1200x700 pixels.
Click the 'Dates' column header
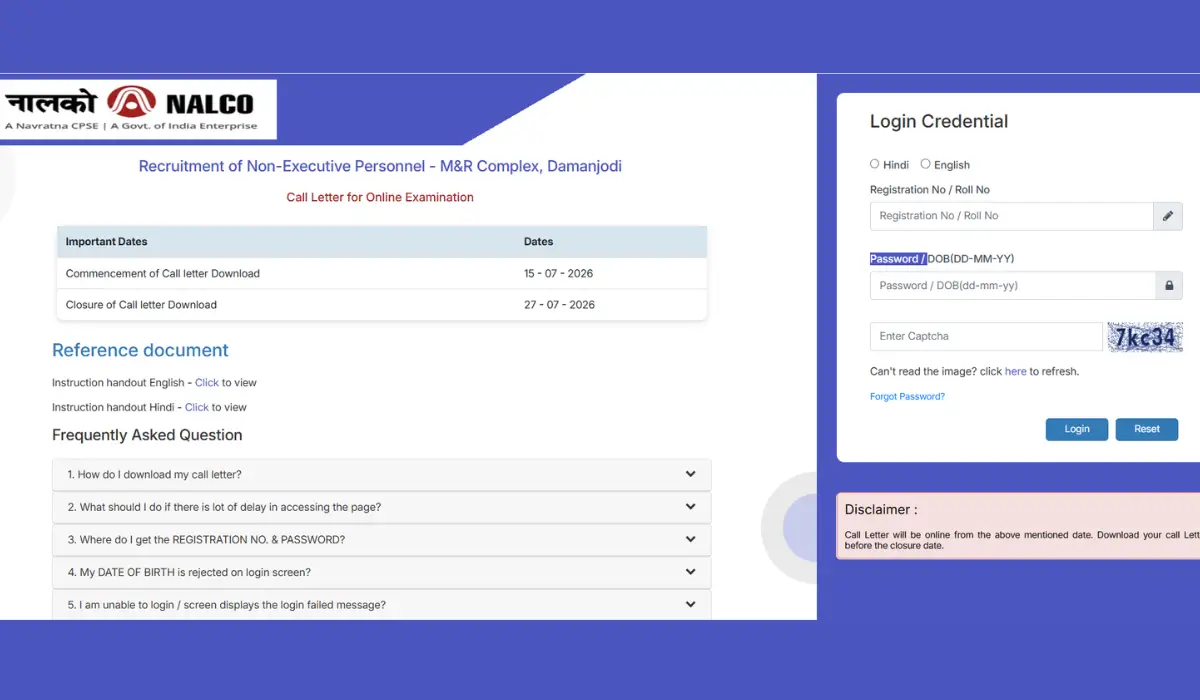pos(539,242)
